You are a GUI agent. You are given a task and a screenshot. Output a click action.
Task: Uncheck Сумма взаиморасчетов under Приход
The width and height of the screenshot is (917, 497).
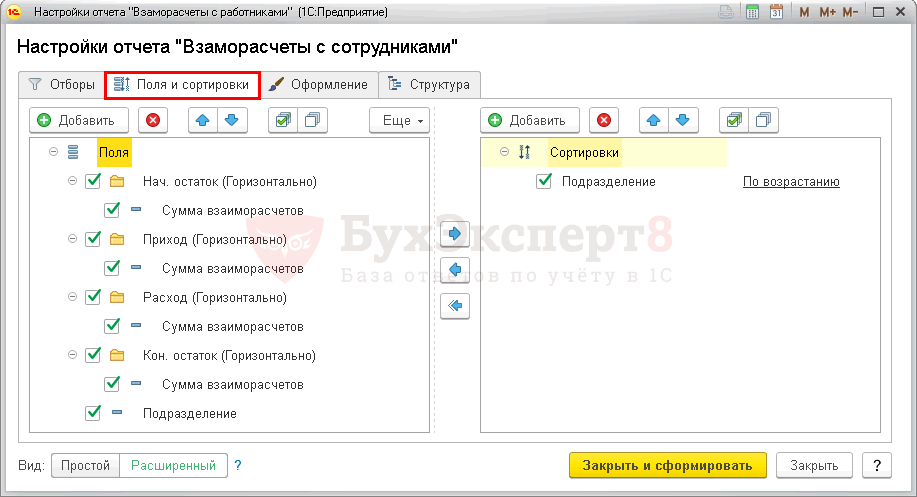pyautogui.click(x=112, y=268)
